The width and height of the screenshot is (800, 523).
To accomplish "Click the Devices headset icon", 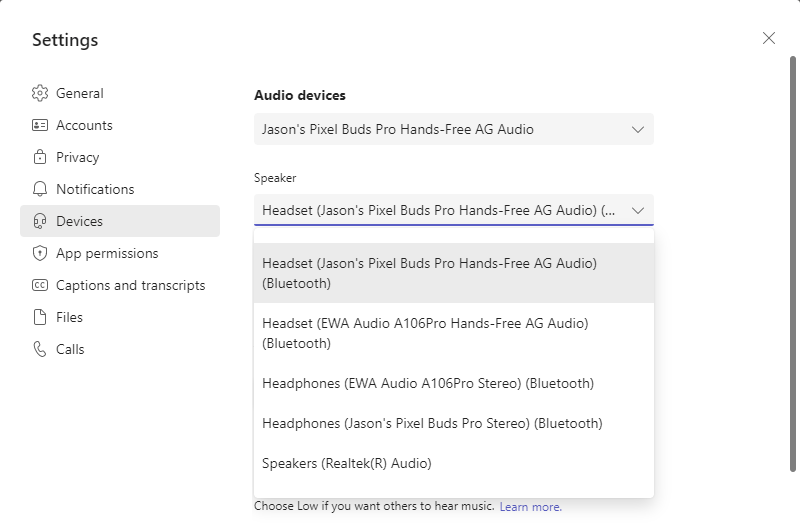I will coord(40,221).
